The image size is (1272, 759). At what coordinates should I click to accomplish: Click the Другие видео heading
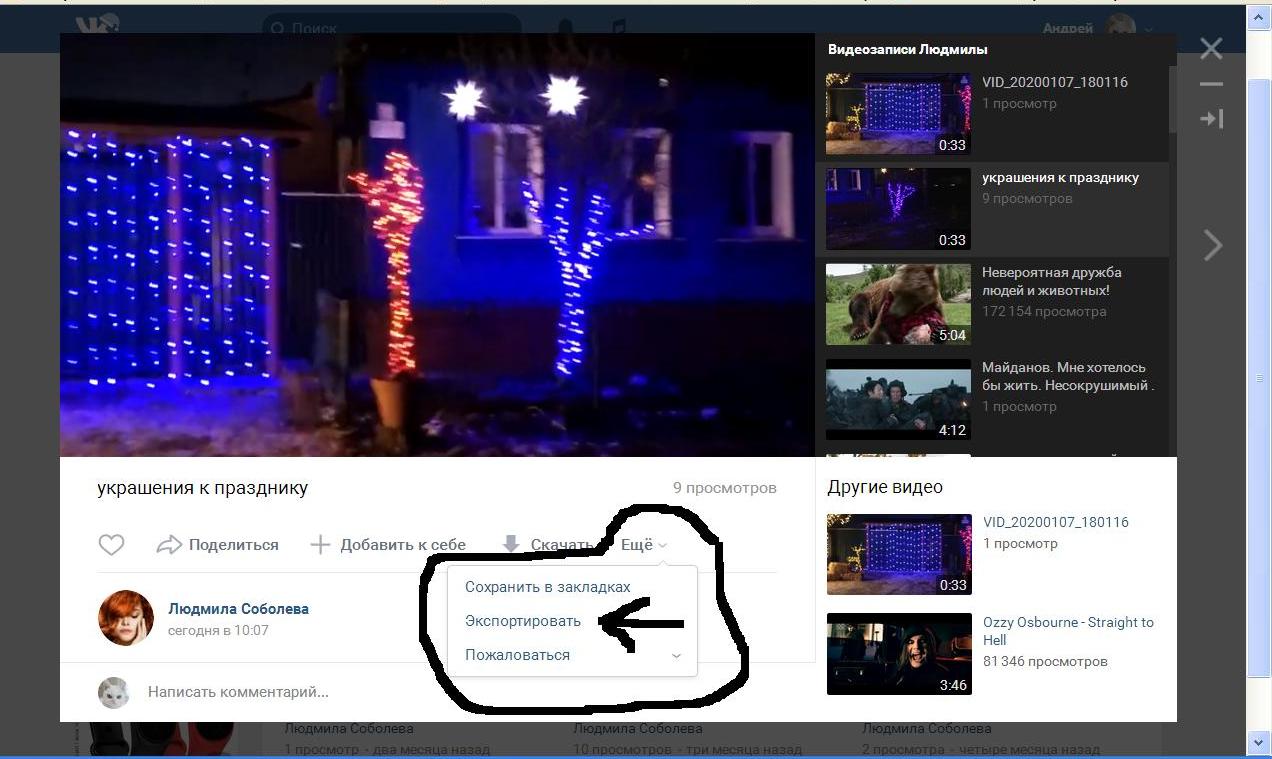click(x=885, y=487)
